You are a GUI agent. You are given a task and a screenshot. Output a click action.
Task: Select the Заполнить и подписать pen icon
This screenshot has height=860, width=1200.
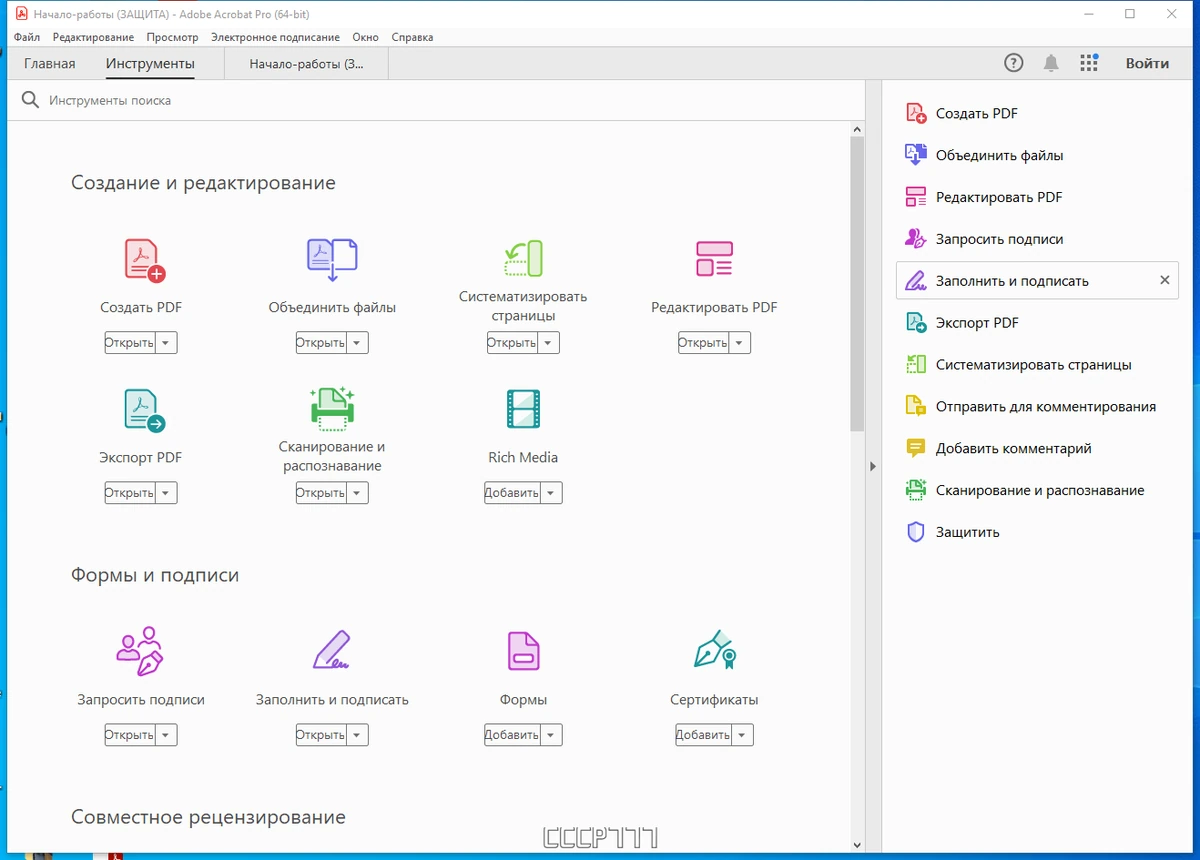click(x=332, y=650)
